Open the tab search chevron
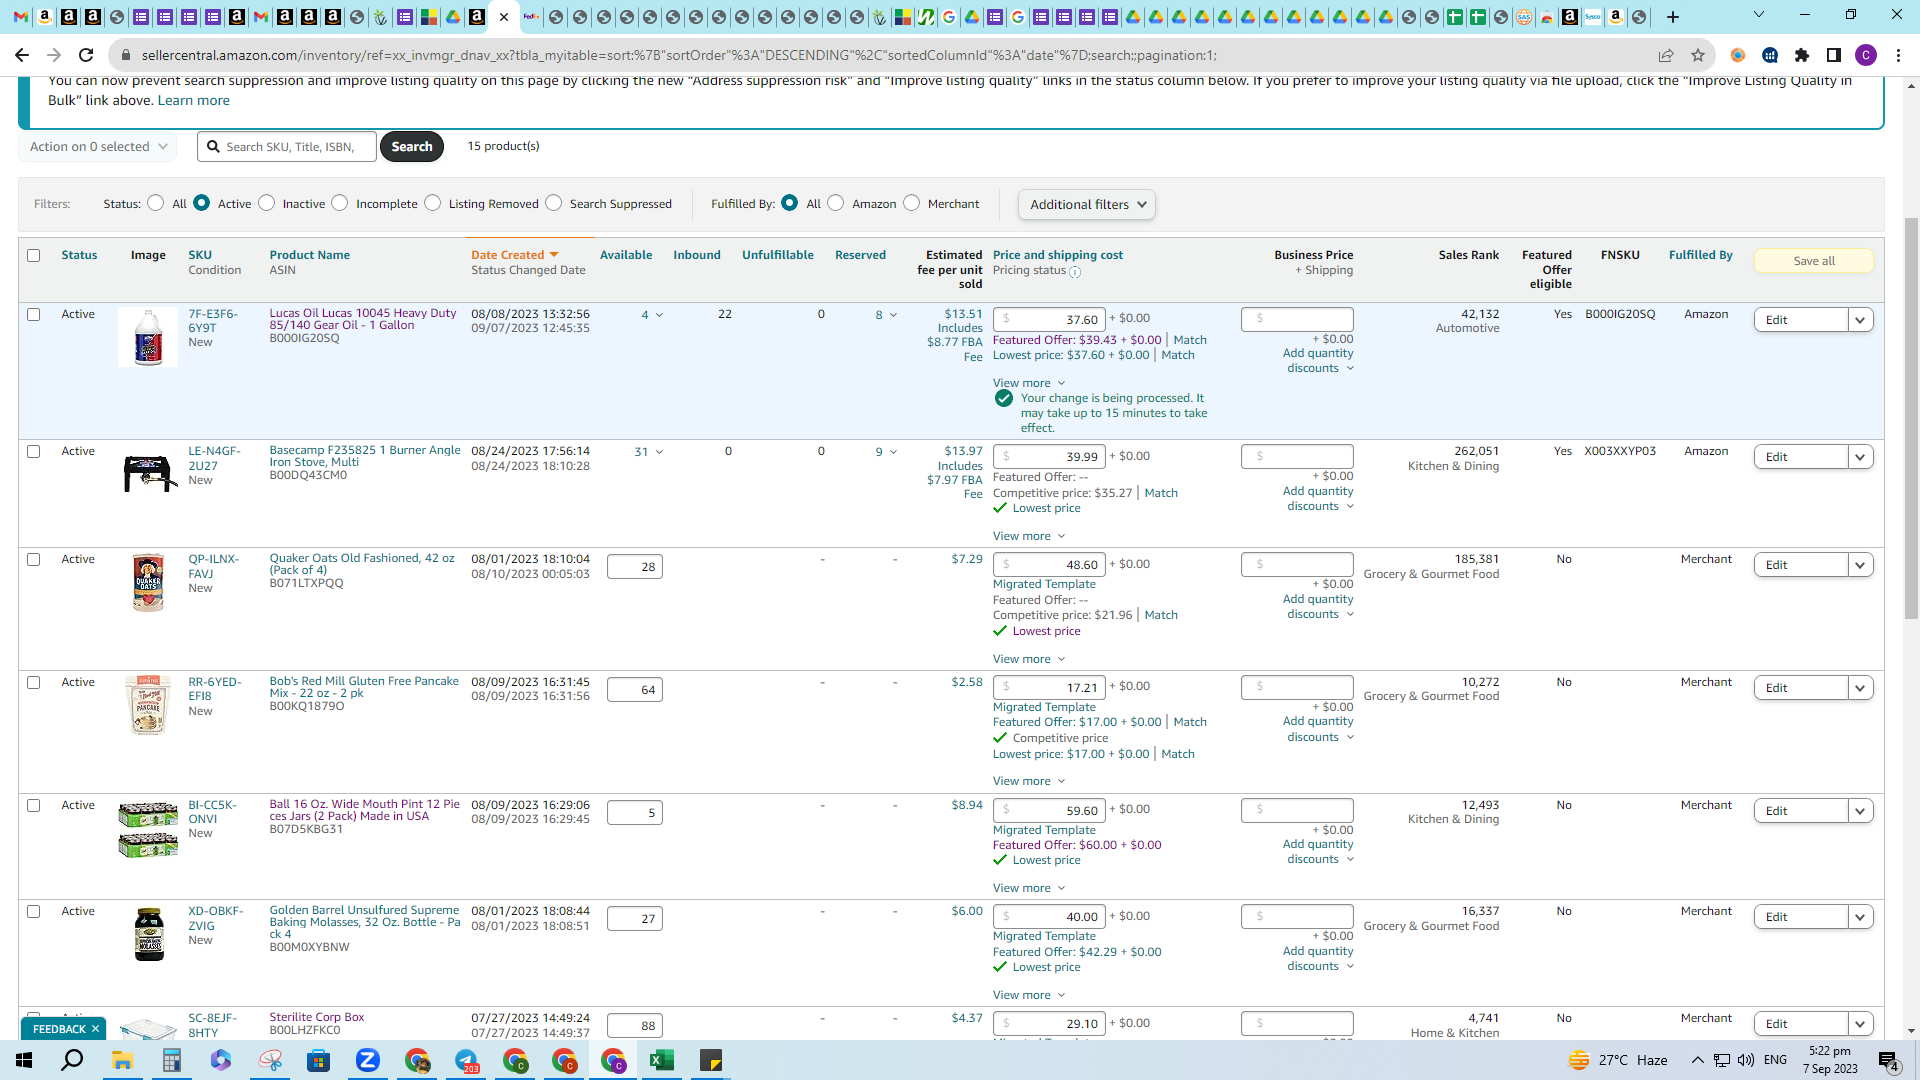The image size is (1920, 1080). pos(1759,15)
